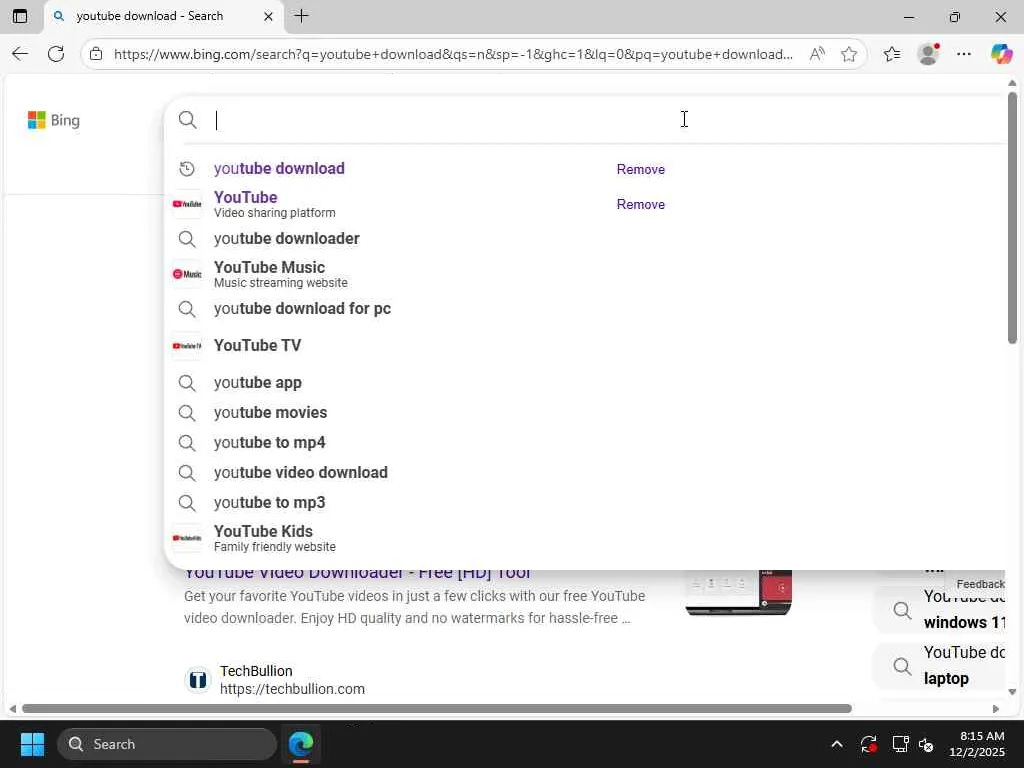
Task: Select 'youtube video download' suggestion
Action: [x=300, y=472]
